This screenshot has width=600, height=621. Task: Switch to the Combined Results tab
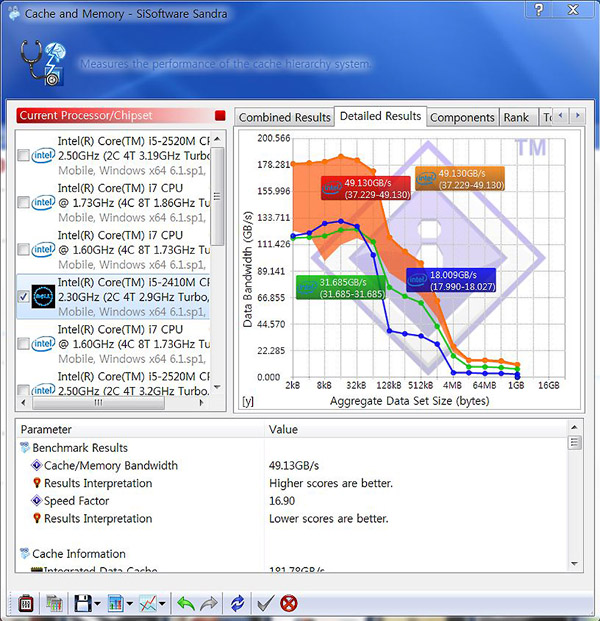coord(284,118)
